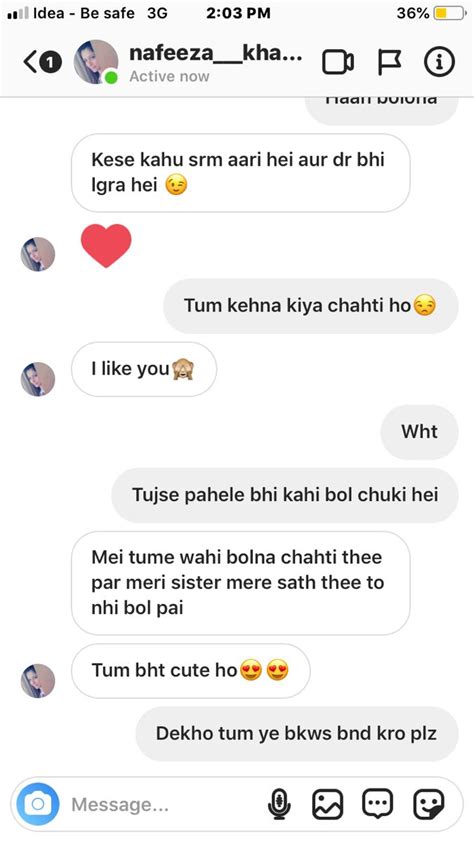The width and height of the screenshot is (474, 842).
Task: Tap the red heart message
Action: (106, 245)
